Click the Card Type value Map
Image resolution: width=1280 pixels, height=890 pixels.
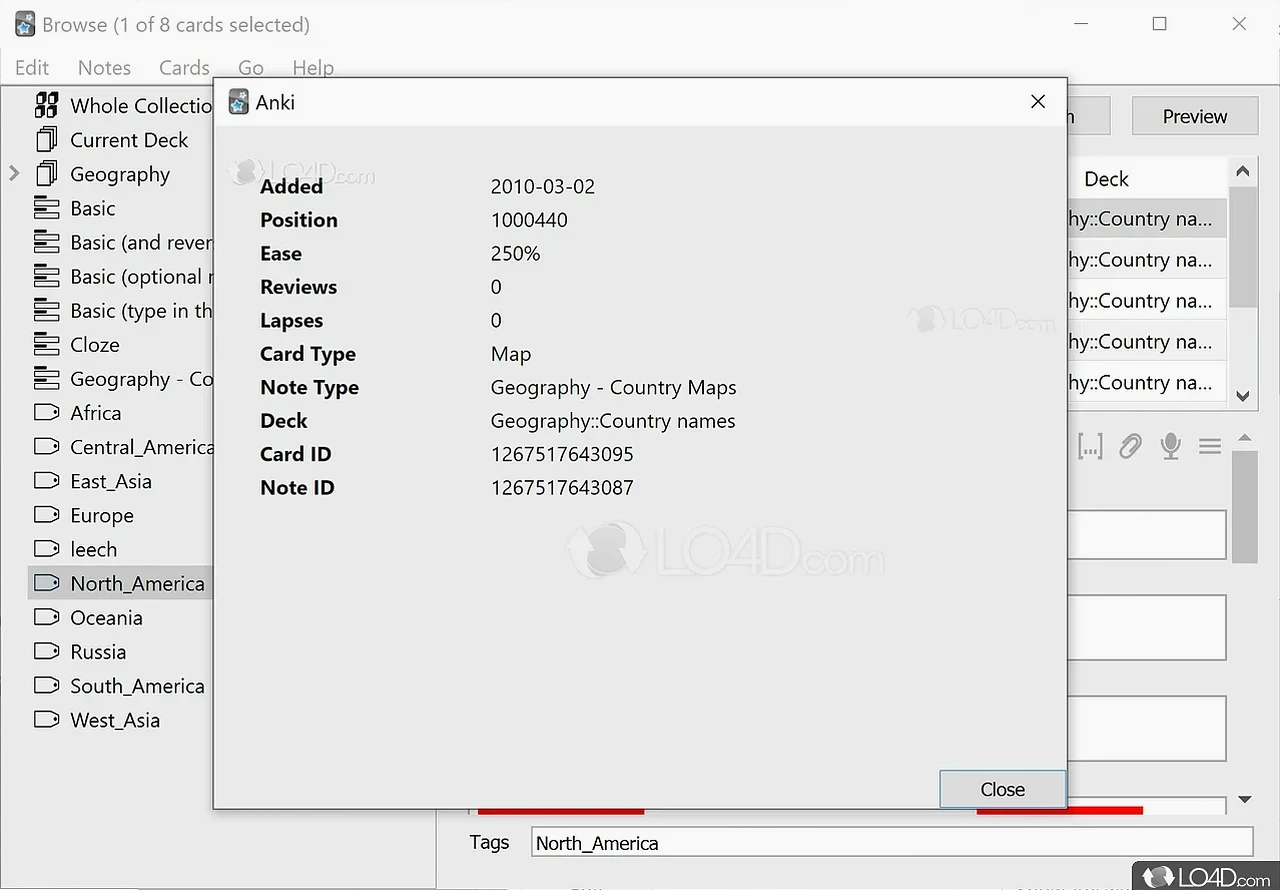tap(510, 354)
